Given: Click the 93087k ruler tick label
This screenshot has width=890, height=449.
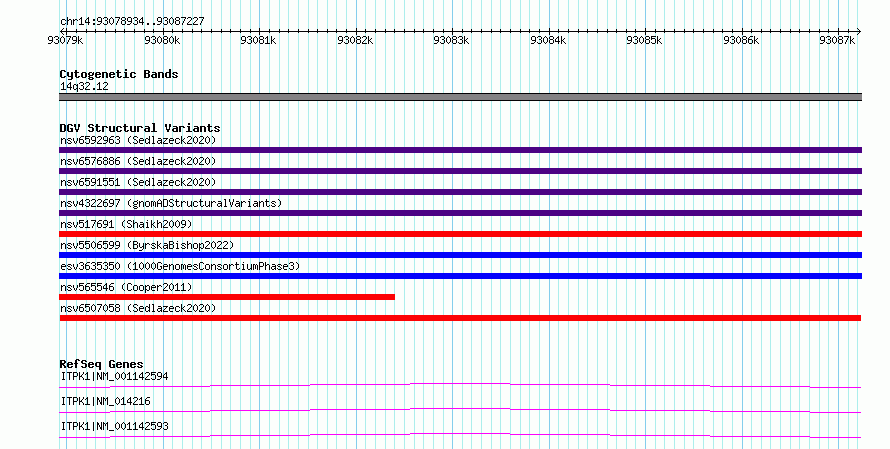Looking at the screenshot, I should point(837,40).
